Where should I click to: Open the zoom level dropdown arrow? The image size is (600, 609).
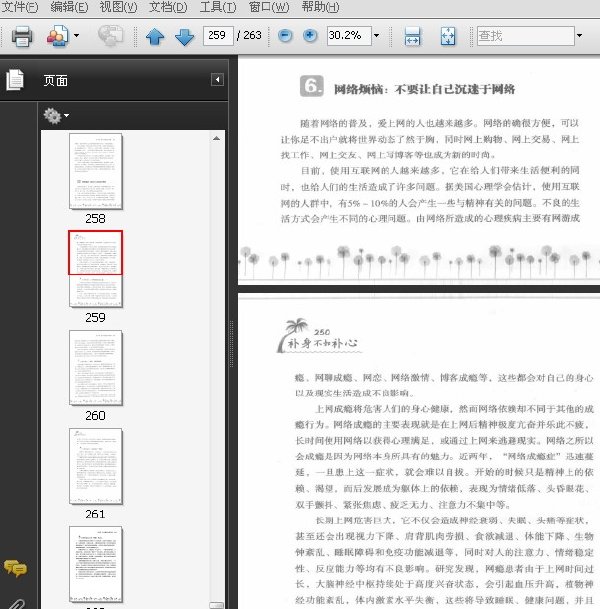coord(376,36)
